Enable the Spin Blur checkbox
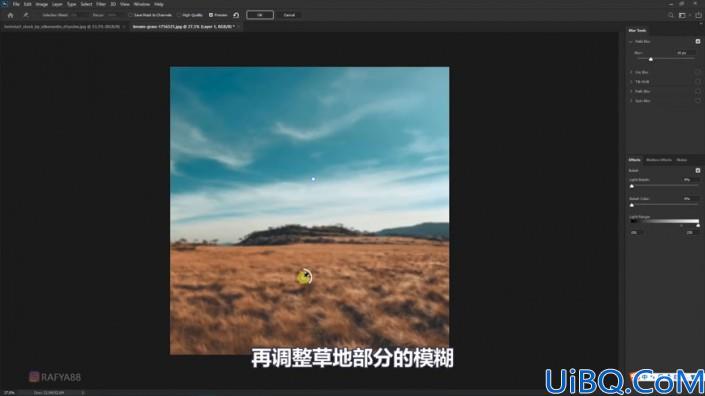This screenshot has height=396, width=705. (698, 101)
